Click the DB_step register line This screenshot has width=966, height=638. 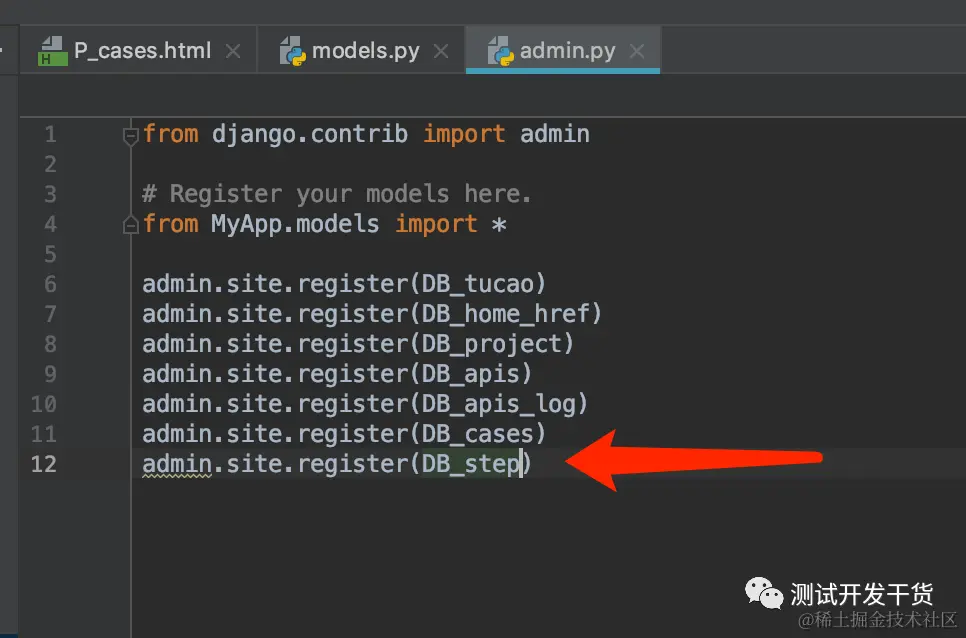(x=337, y=464)
